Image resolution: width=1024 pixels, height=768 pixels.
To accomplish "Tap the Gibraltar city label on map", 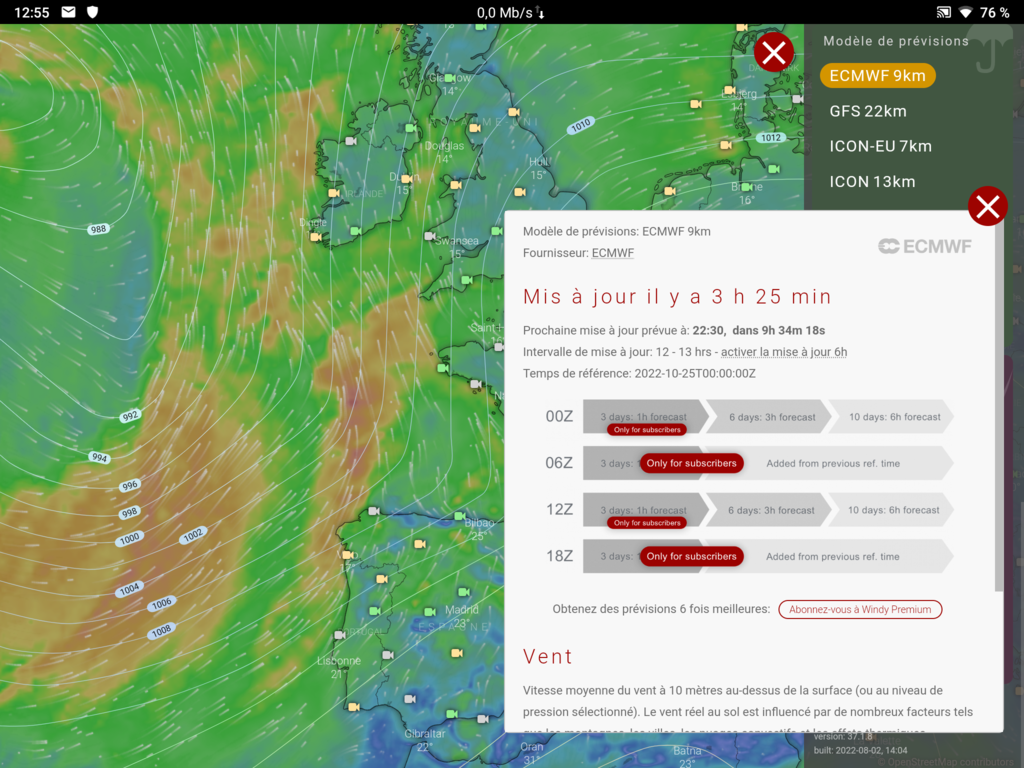I will tap(424, 733).
